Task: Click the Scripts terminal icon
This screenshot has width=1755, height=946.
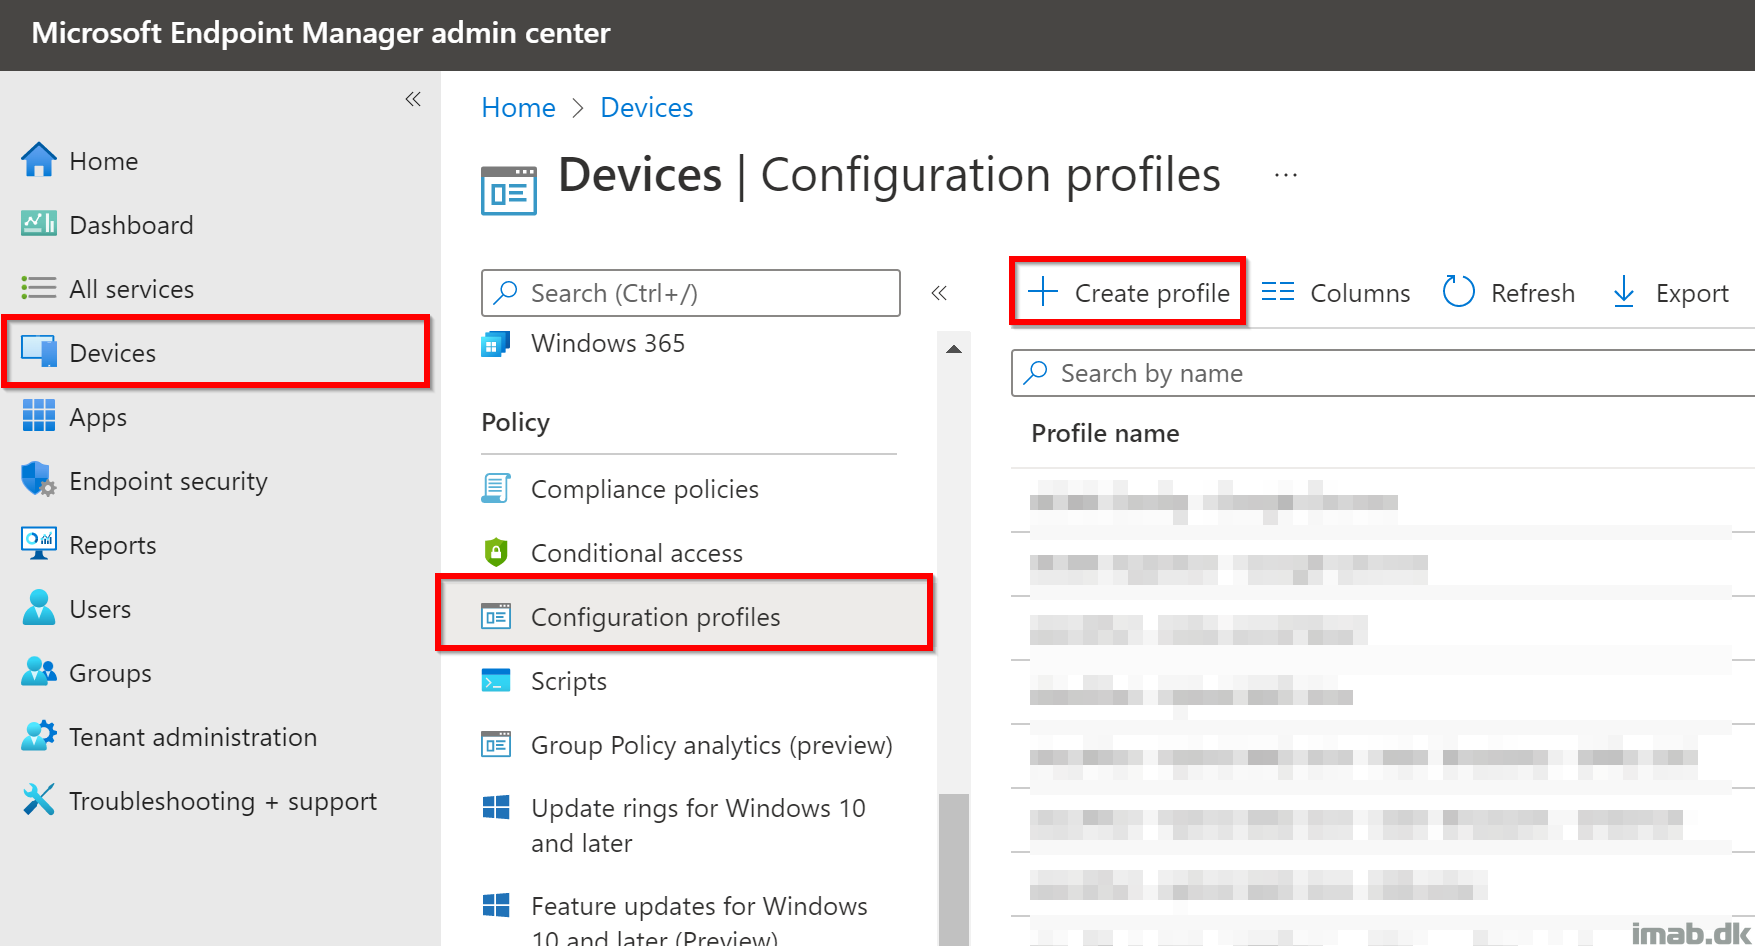Action: (x=496, y=680)
